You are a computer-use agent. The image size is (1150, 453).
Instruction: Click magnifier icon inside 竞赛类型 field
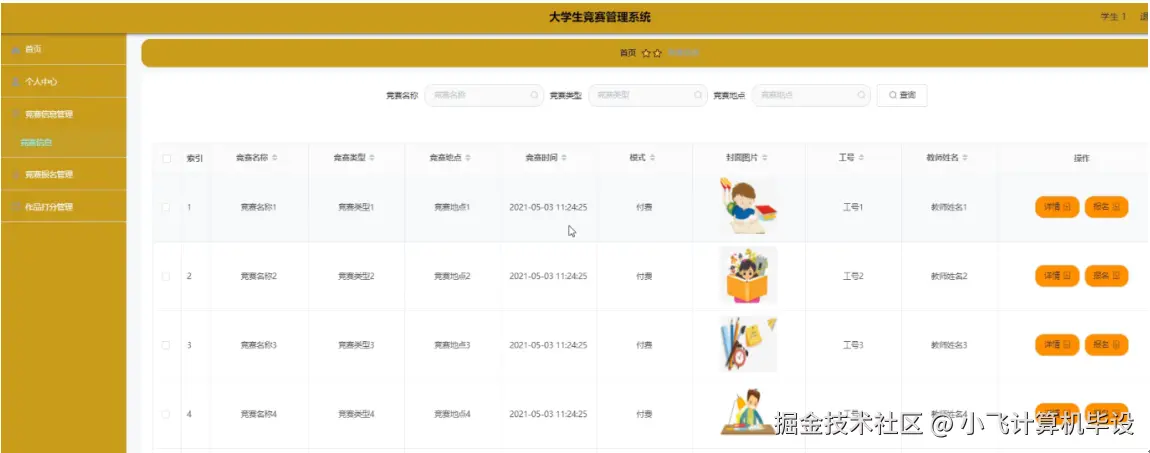tap(697, 95)
